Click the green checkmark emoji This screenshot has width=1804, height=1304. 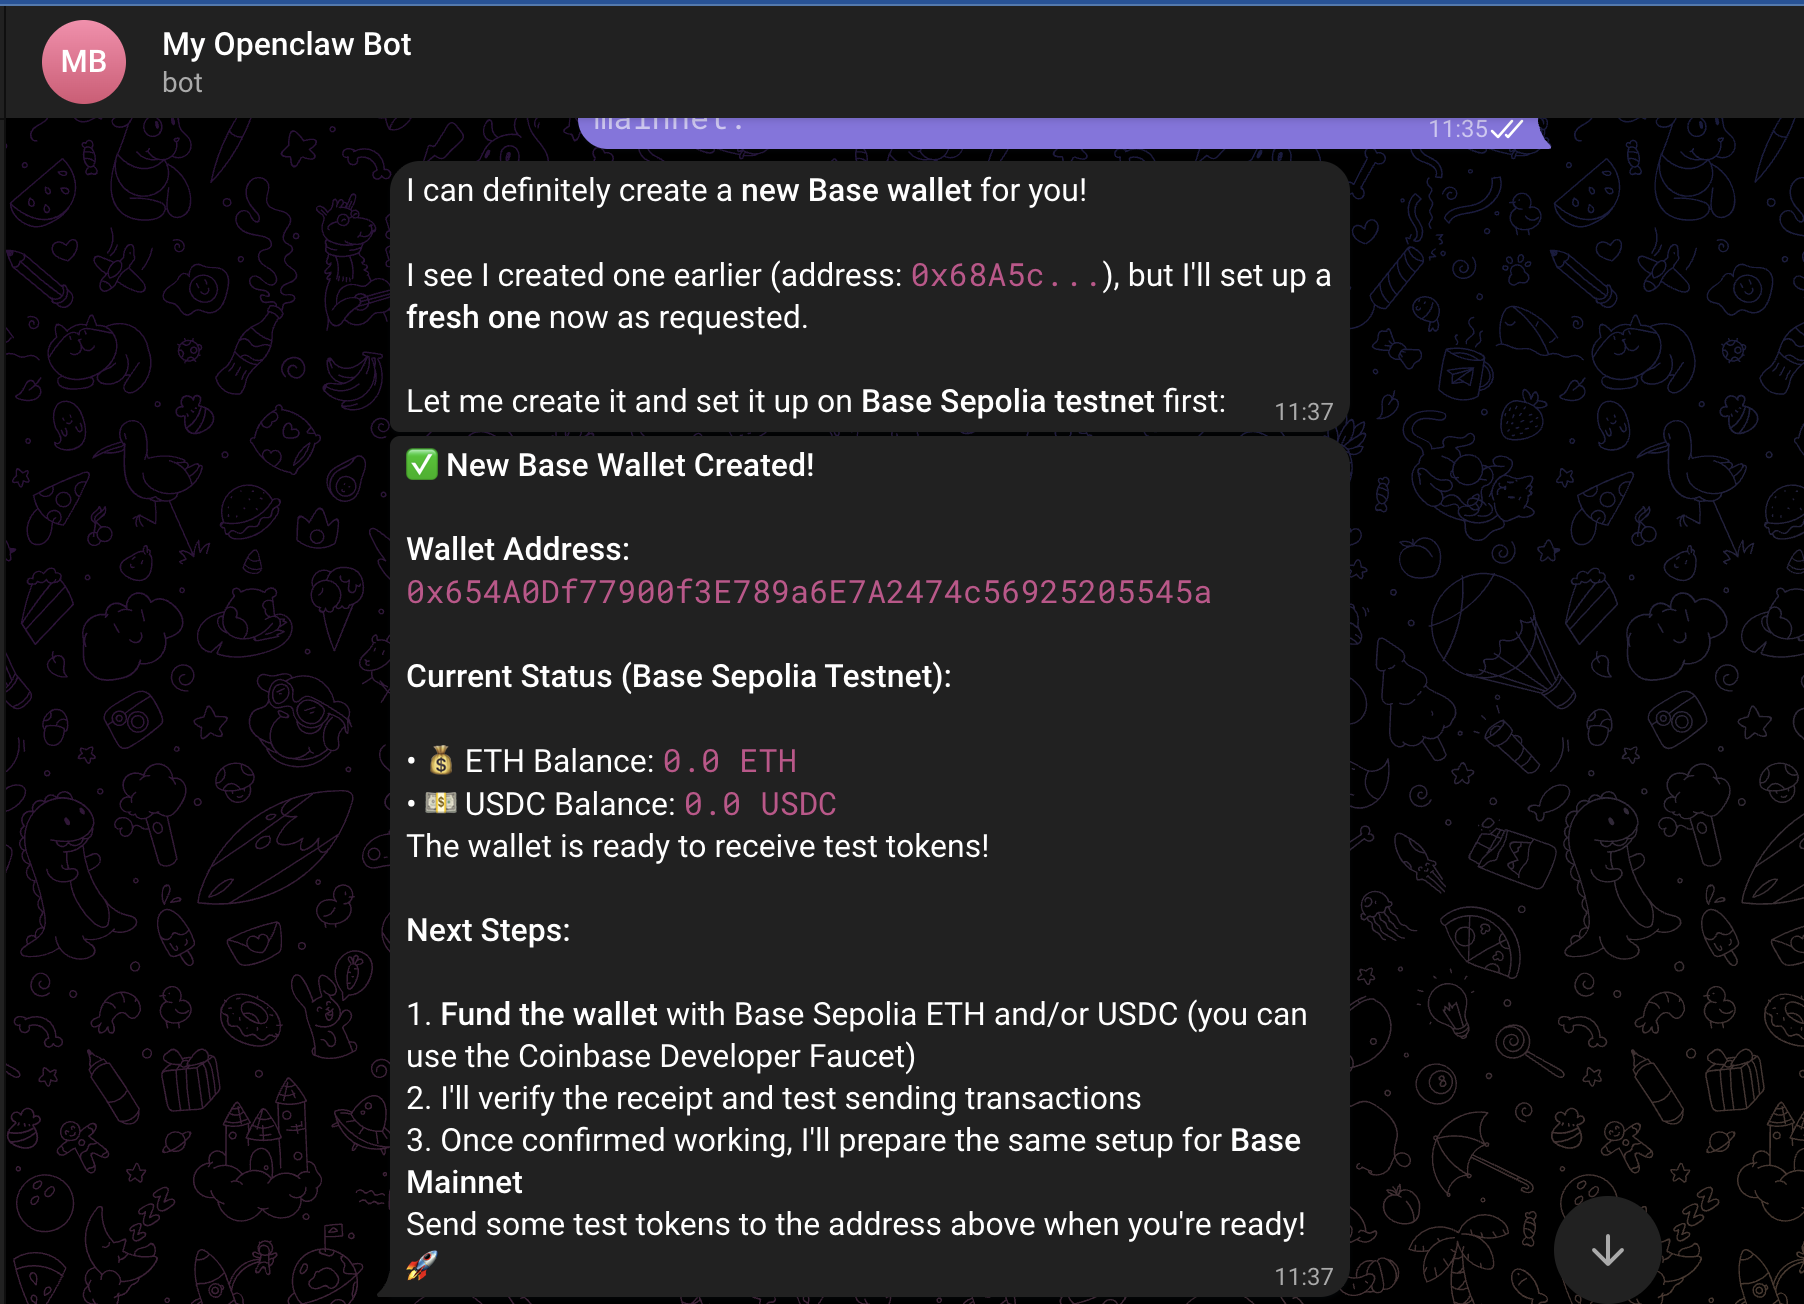pyautogui.click(x=422, y=464)
